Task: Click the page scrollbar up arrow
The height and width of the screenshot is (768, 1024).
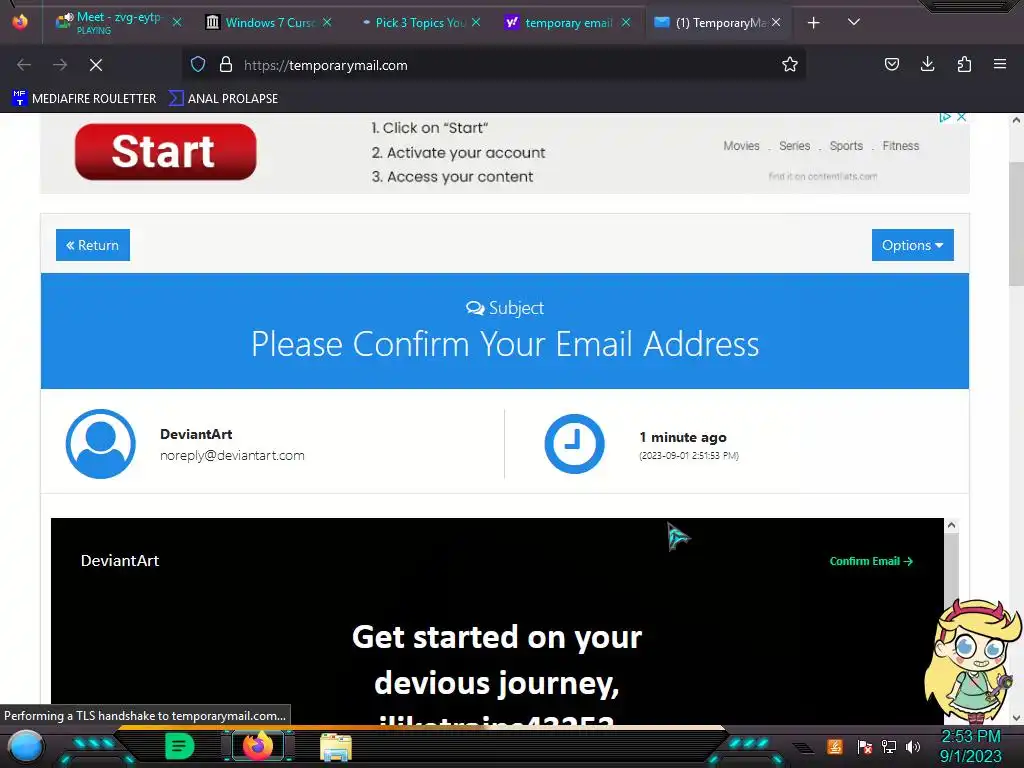Action: pos(1016,120)
